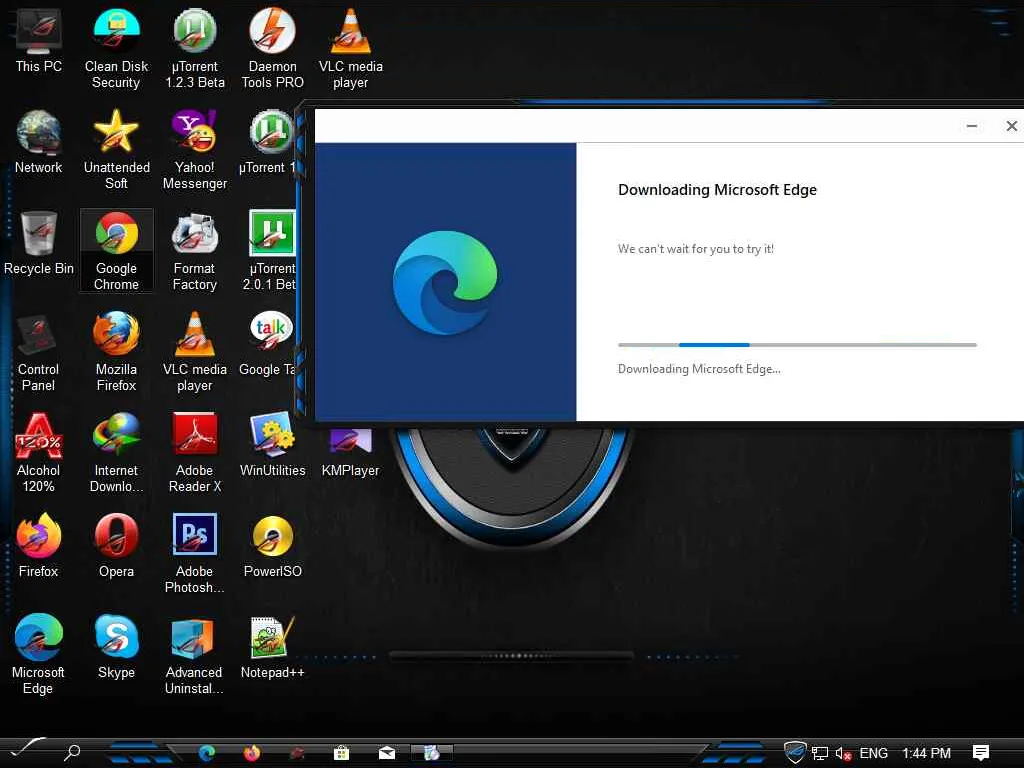
Task: Open VLC media player beside Daemon Tools
Action: pos(351,48)
